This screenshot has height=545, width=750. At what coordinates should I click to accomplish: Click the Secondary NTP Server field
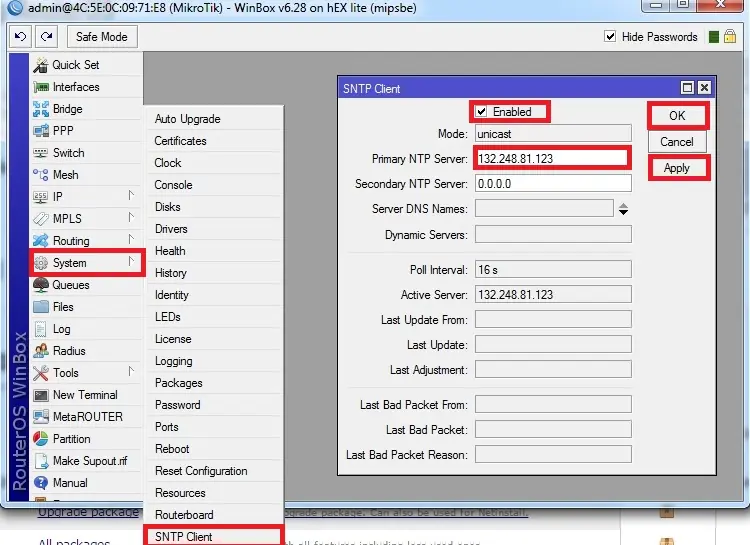(x=553, y=184)
